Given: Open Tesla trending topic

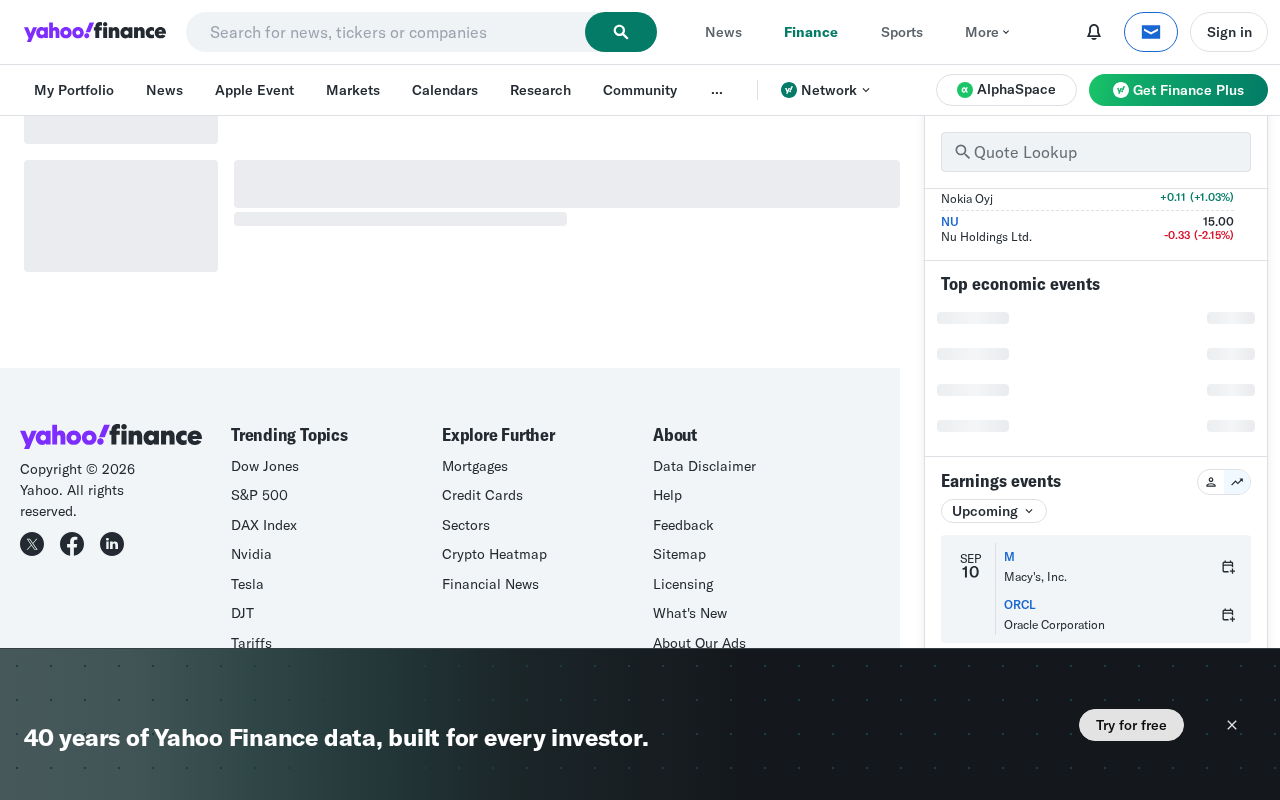Looking at the screenshot, I should pos(247,584).
